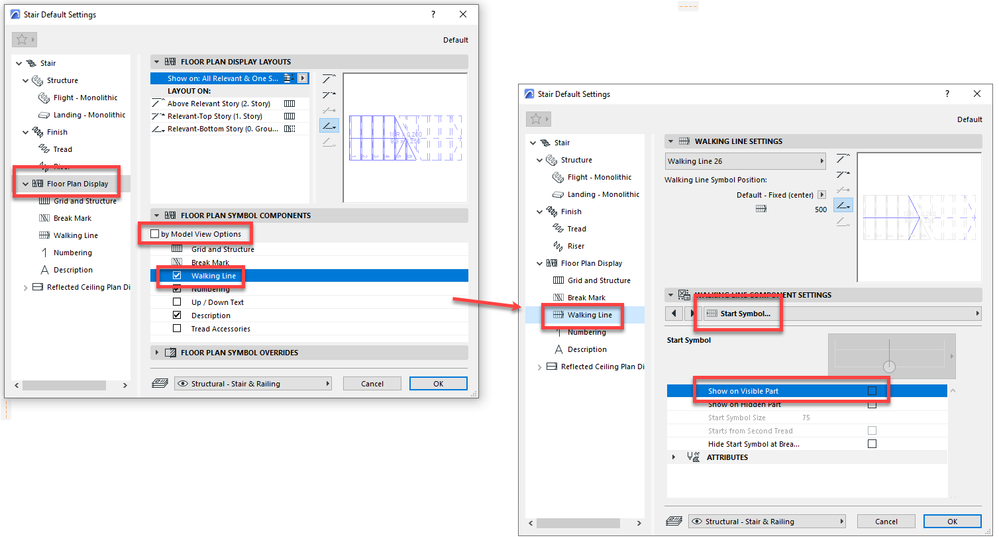Enable Tread Accessories checkbox
This screenshot has width=999, height=537.
click(x=177, y=329)
